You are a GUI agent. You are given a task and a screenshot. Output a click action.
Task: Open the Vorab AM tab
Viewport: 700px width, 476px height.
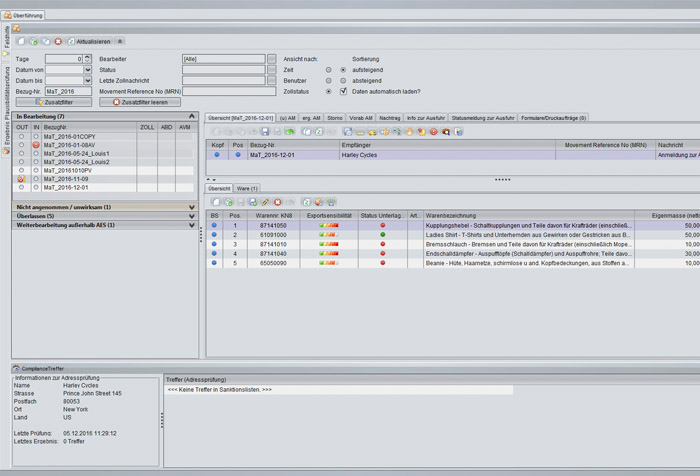361,118
